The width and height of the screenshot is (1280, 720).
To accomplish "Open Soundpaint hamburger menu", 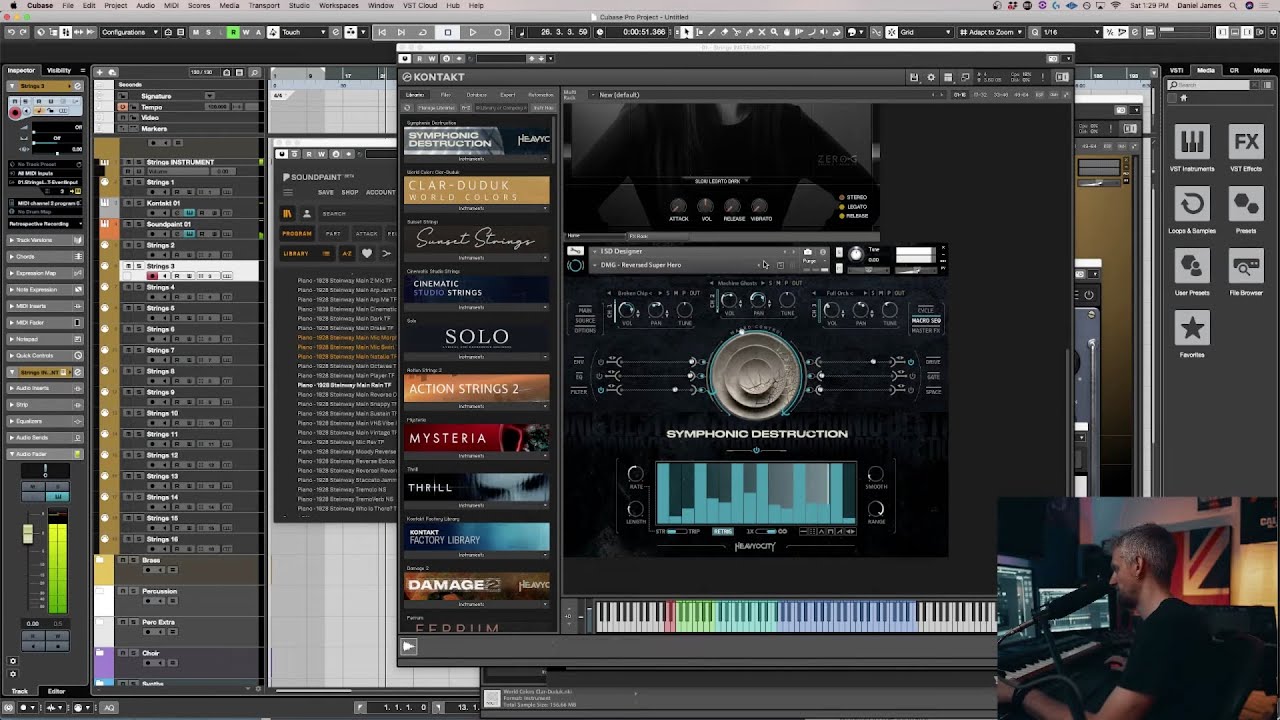I will (288, 192).
